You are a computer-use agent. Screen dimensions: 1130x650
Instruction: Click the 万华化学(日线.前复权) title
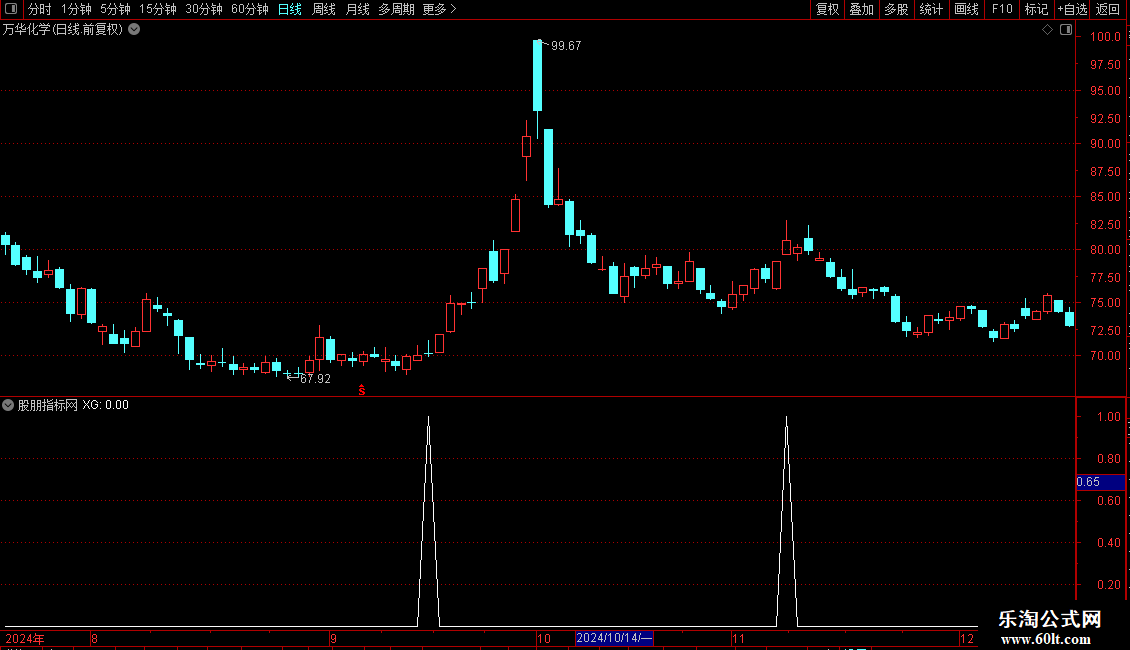click(63, 30)
